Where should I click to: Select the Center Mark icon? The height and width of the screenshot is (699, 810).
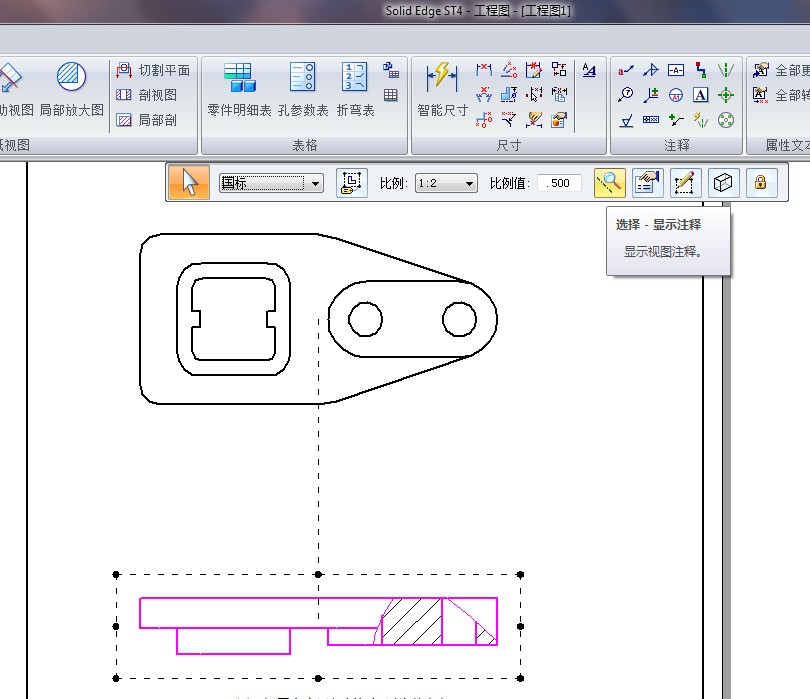pos(726,95)
